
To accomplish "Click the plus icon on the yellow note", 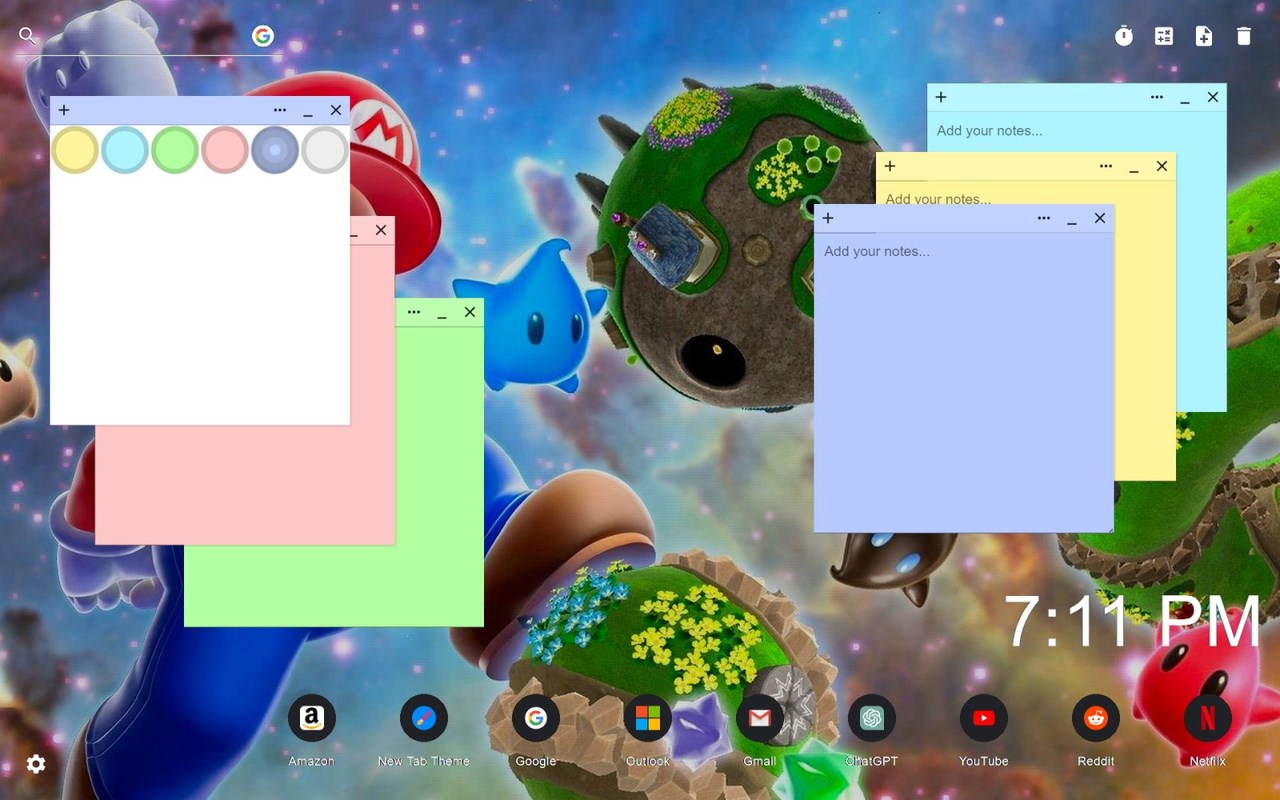I will click(890, 166).
